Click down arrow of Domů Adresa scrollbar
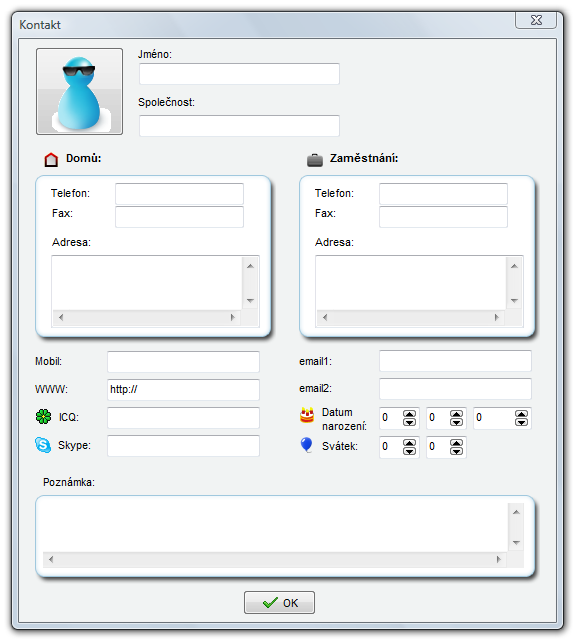 [x=251, y=301]
